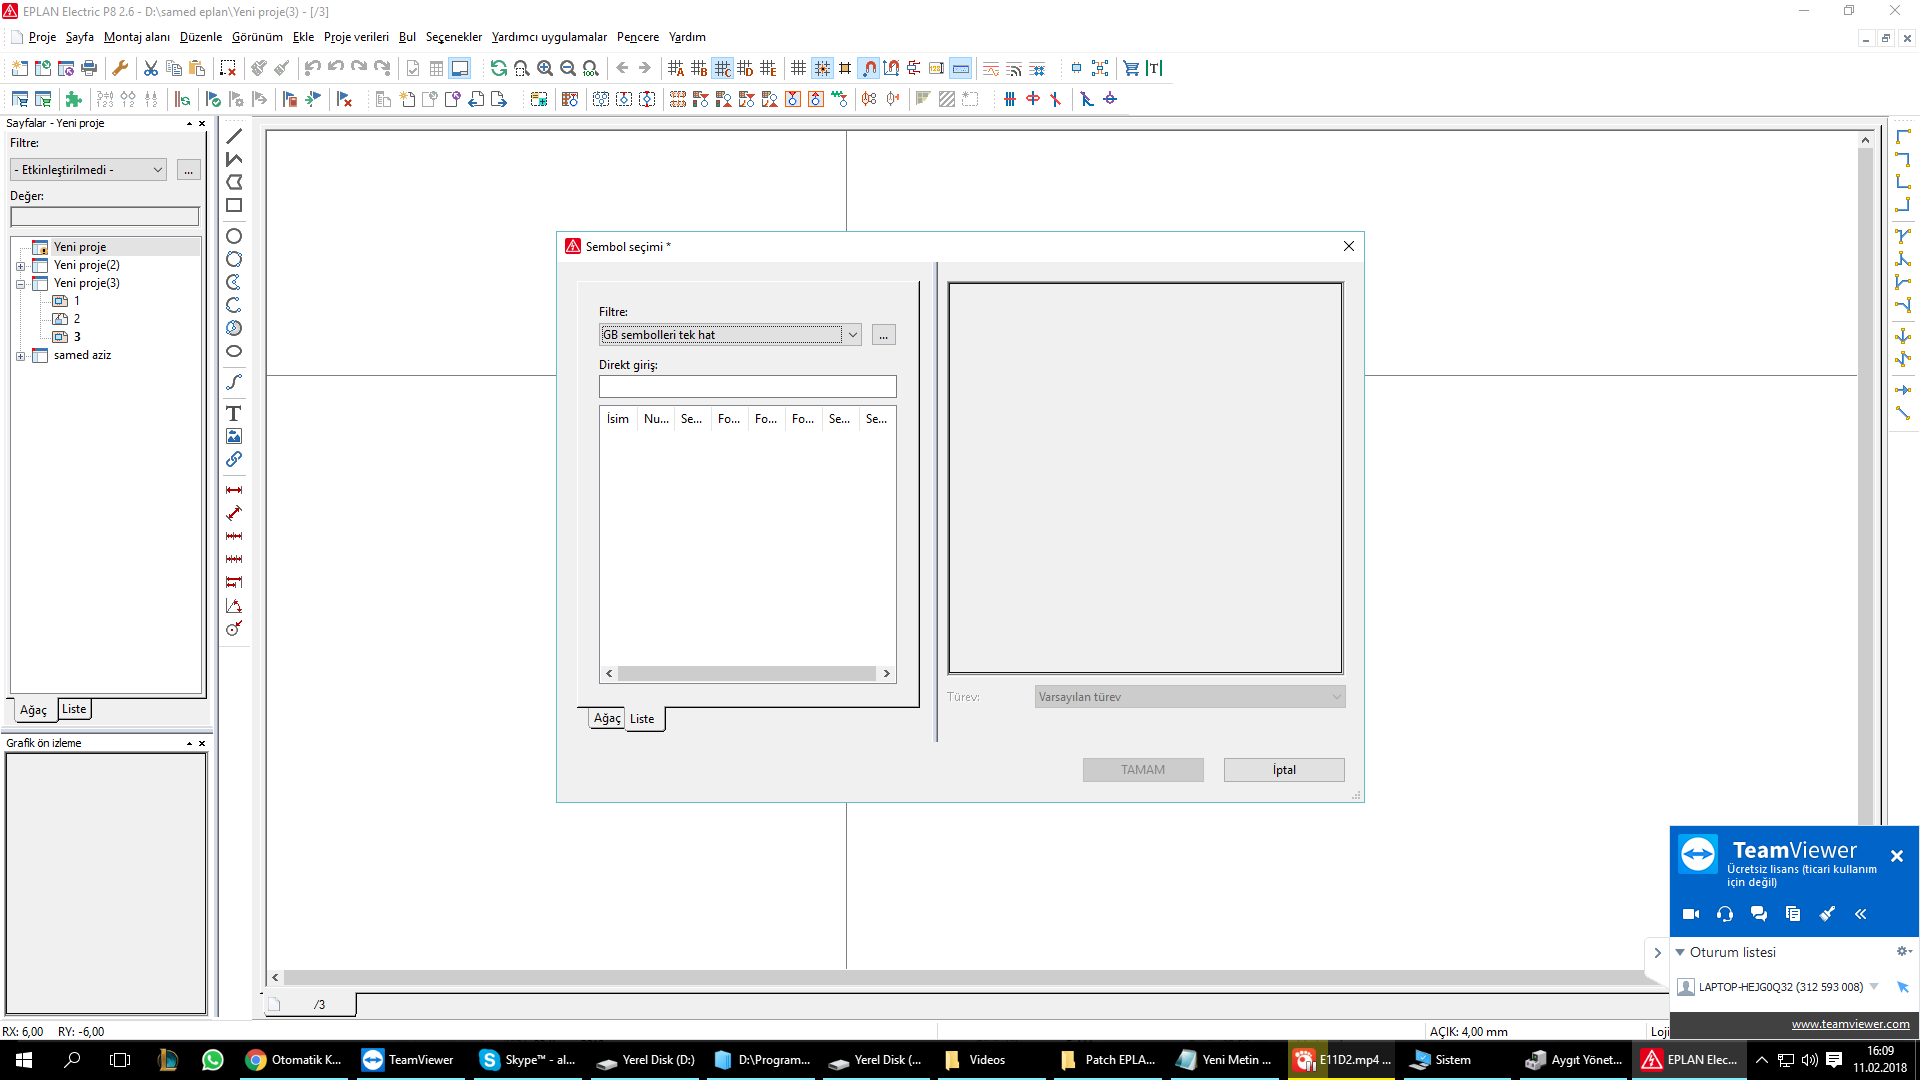Open Chrome Otomatik K... in taskbar
1920x1080 pixels.
pos(294,1060)
